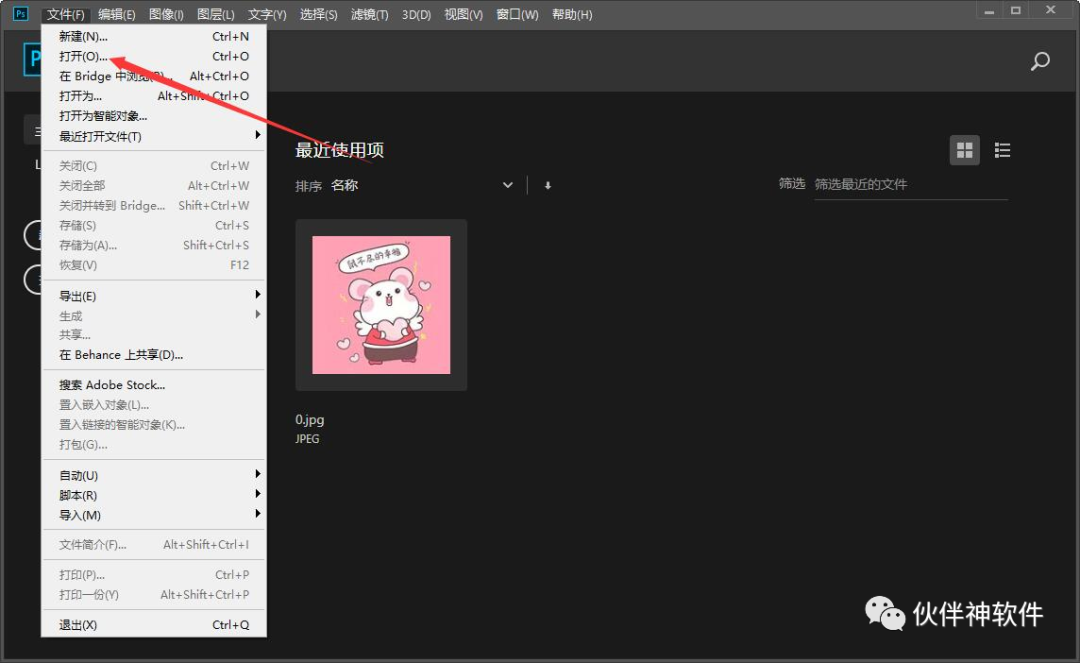Switch recent files to grid view
The width and height of the screenshot is (1080, 663).
(964, 150)
